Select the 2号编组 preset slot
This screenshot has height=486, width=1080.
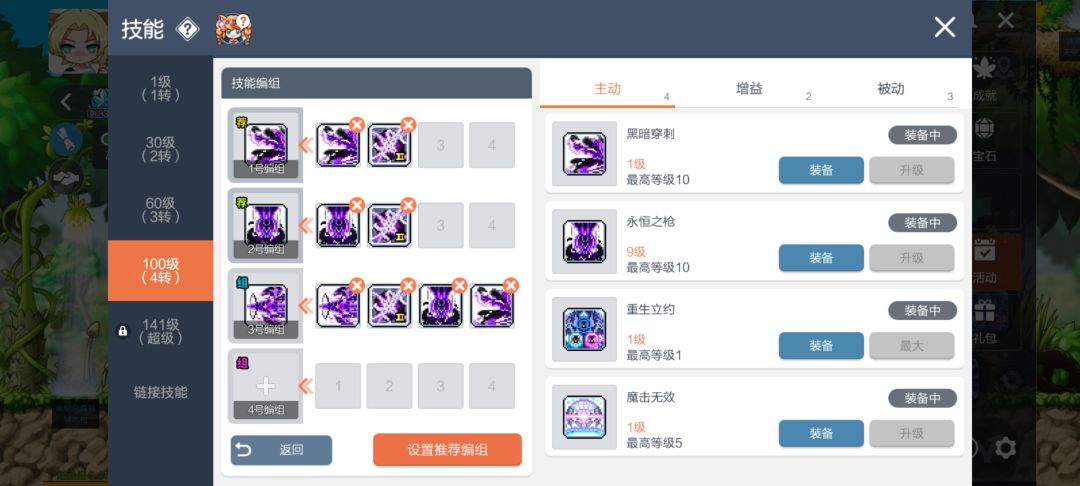click(265, 226)
